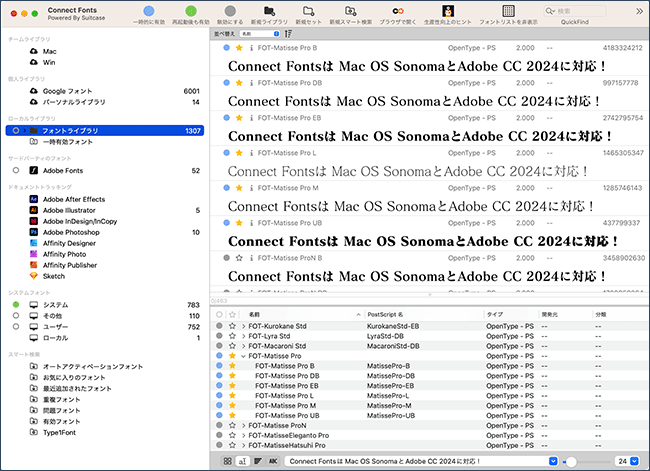Viewport: 650px width, 471px height.
Task: Select Adobe Illustrator in document tracking
Action: pos(69,210)
